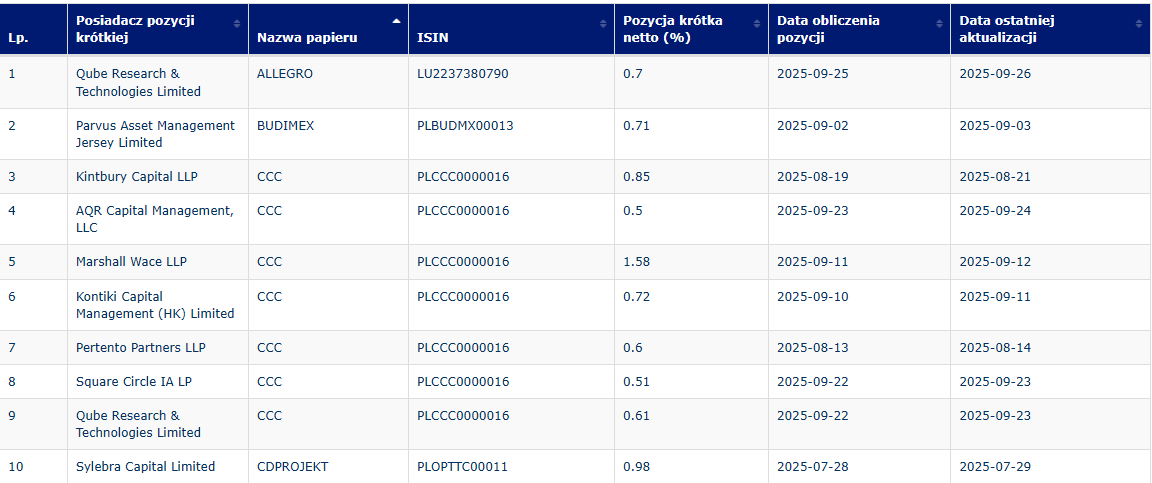
Task: Click the CDPROJEKT paper name cell
Action: click(x=292, y=467)
